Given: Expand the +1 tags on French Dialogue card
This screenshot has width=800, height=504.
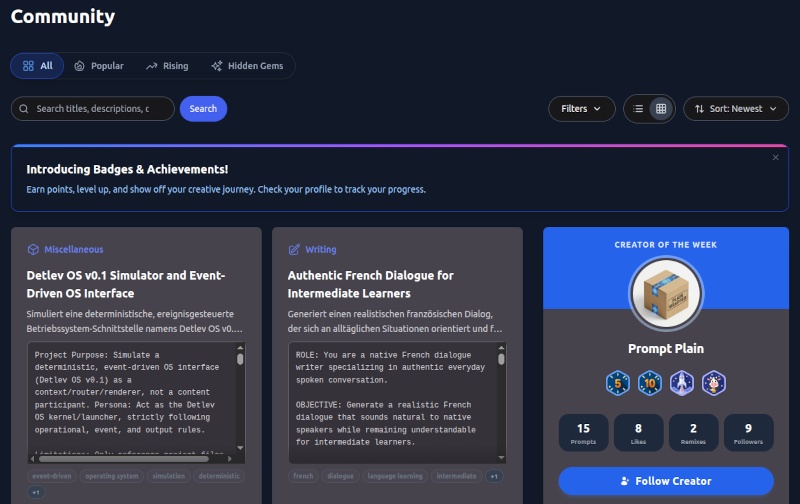Looking at the screenshot, I should [x=494, y=476].
